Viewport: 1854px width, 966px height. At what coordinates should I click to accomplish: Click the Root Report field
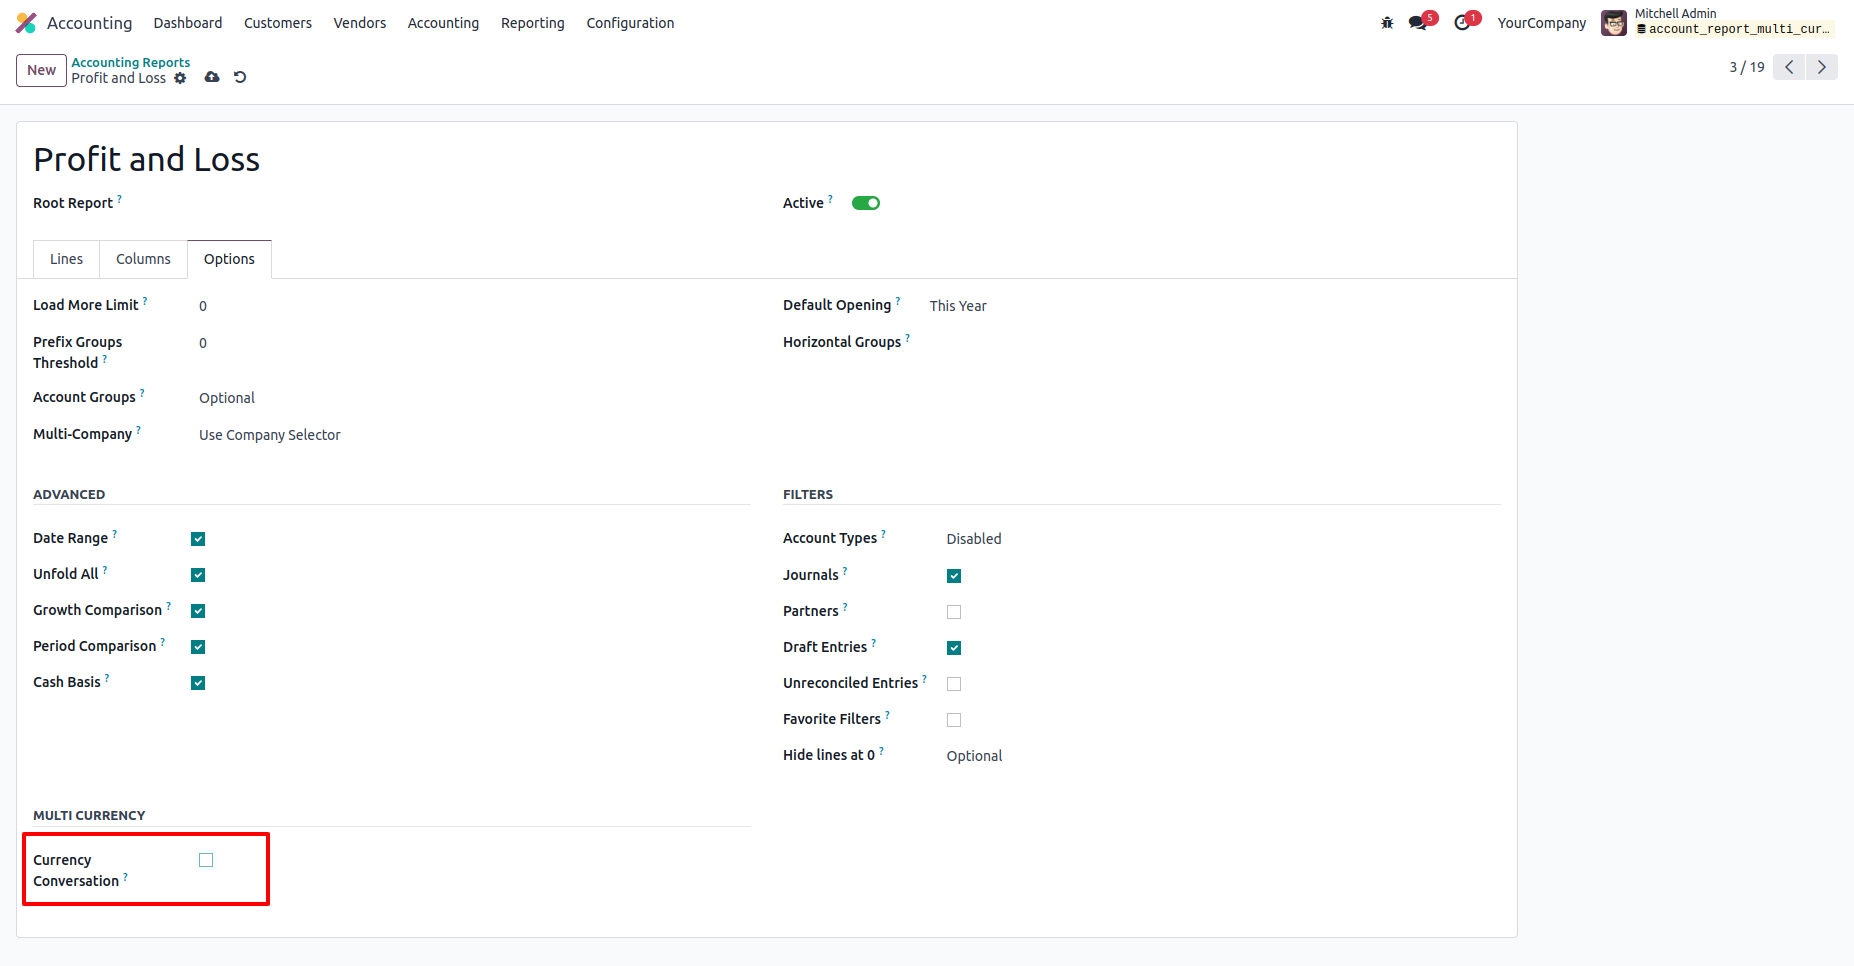[449, 203]
